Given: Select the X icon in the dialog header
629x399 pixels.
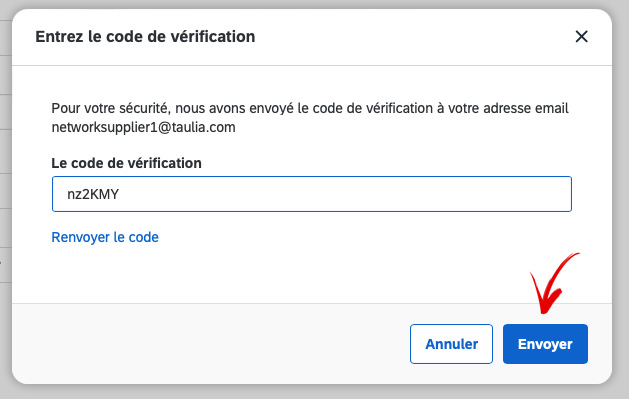Looking at the screenshot, I should pos(581,36).
